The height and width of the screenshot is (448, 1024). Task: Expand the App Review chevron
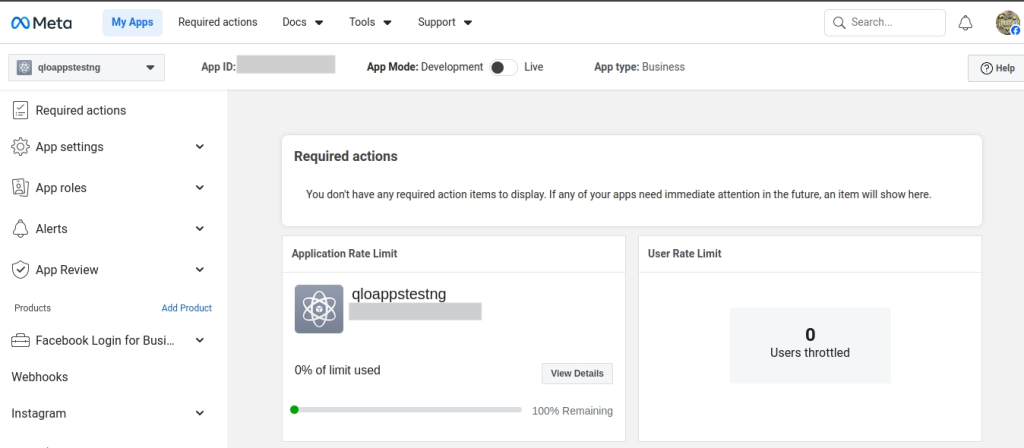click(200, 270)
